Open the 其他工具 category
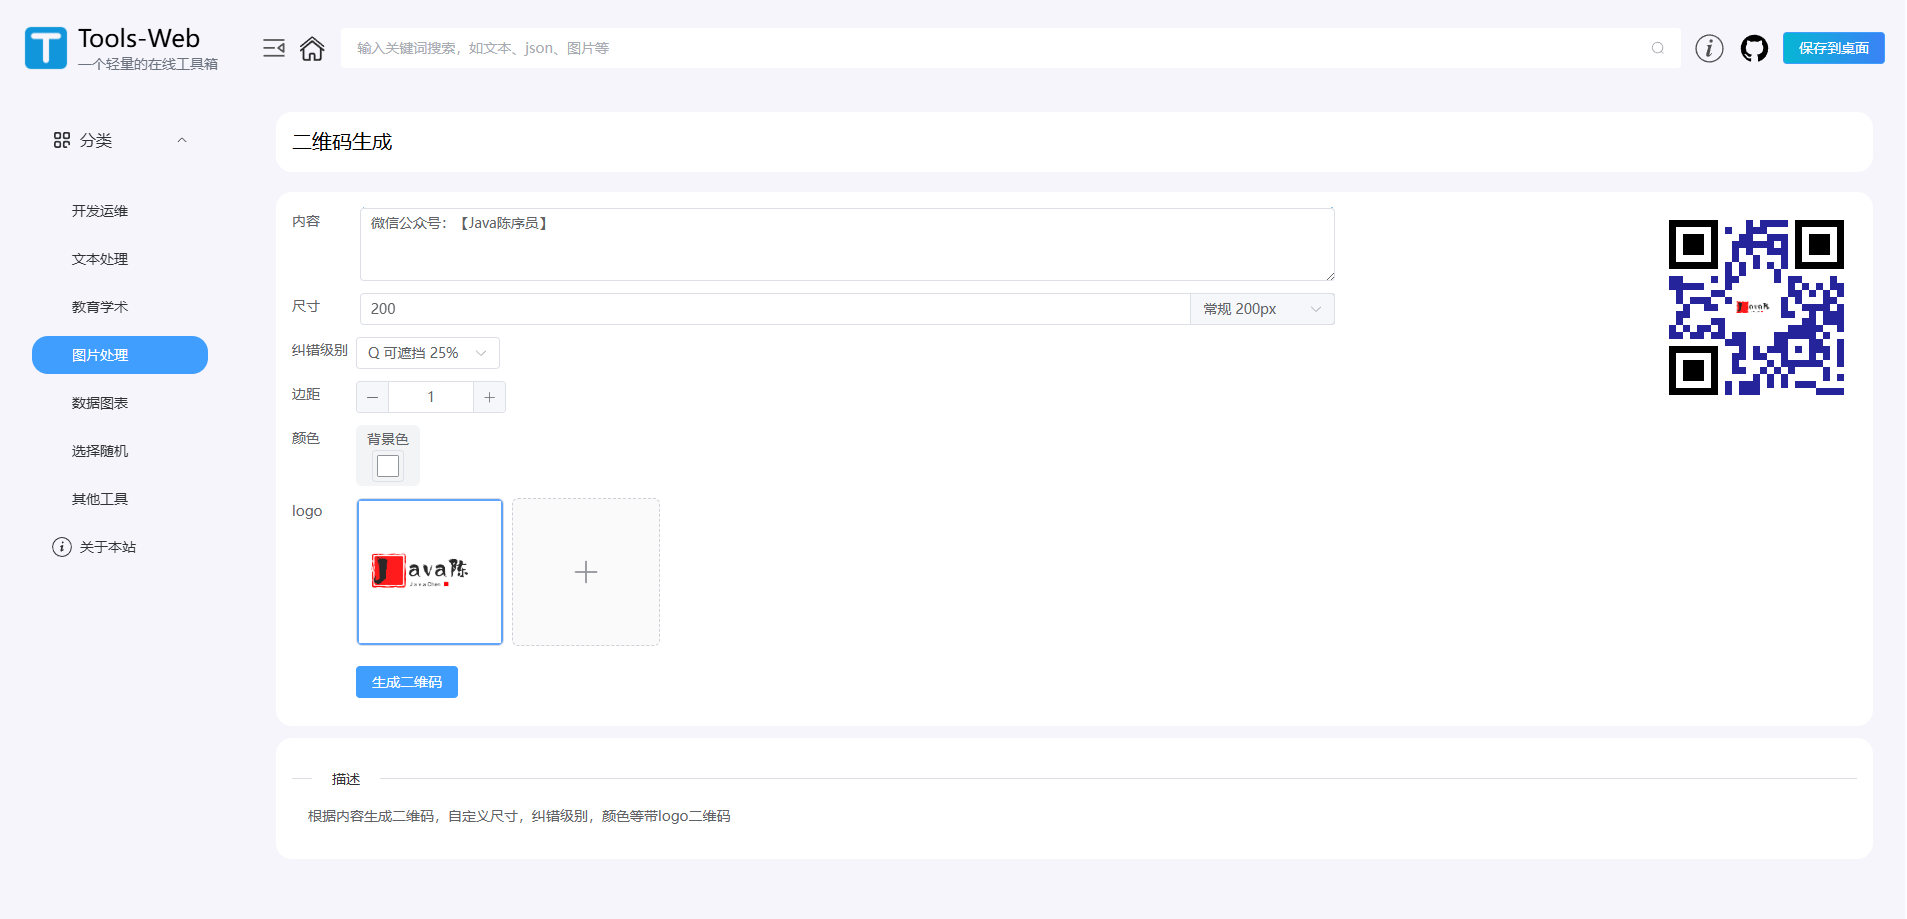The height and width of the screenshot is (919, 1907). [x=100, y=499]
